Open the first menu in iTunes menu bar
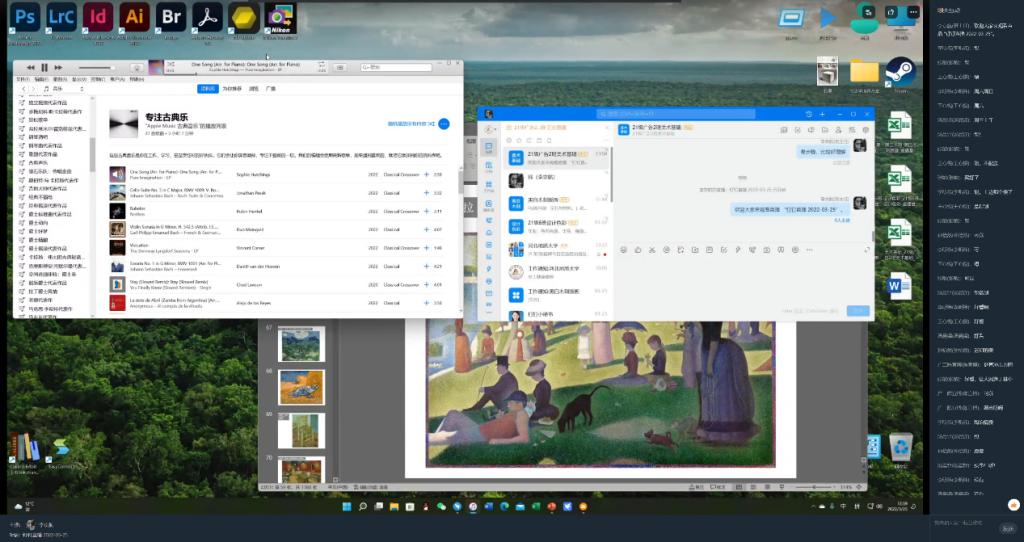Screen dimensions: 1024x542 click(22, 78)
